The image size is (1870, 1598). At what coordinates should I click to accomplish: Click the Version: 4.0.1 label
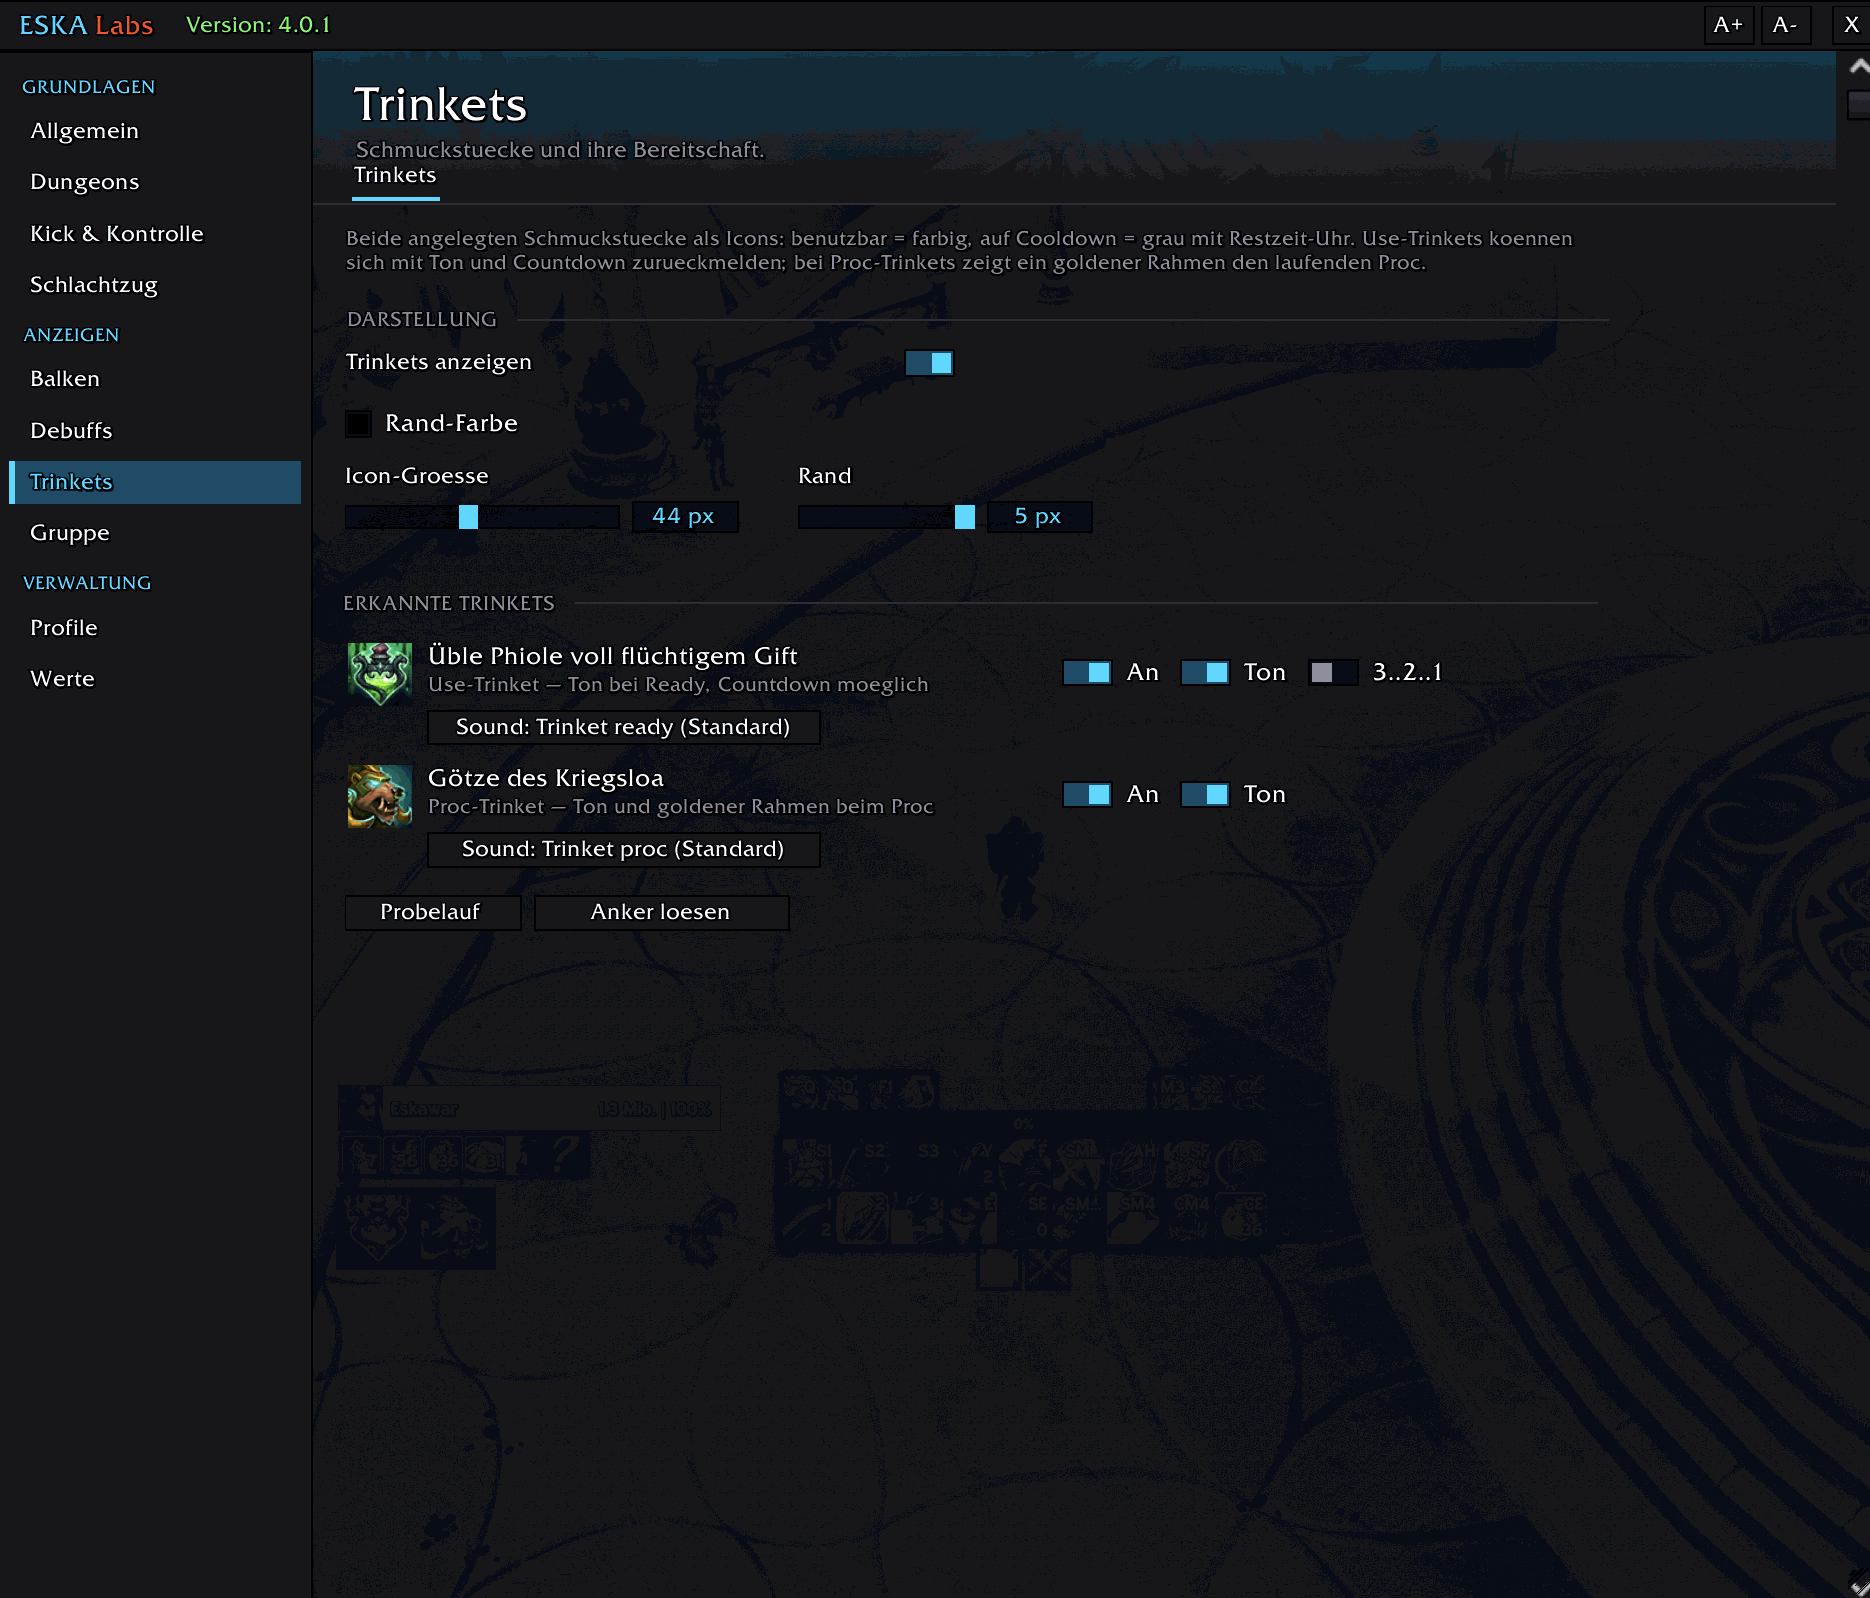(258, 25)
